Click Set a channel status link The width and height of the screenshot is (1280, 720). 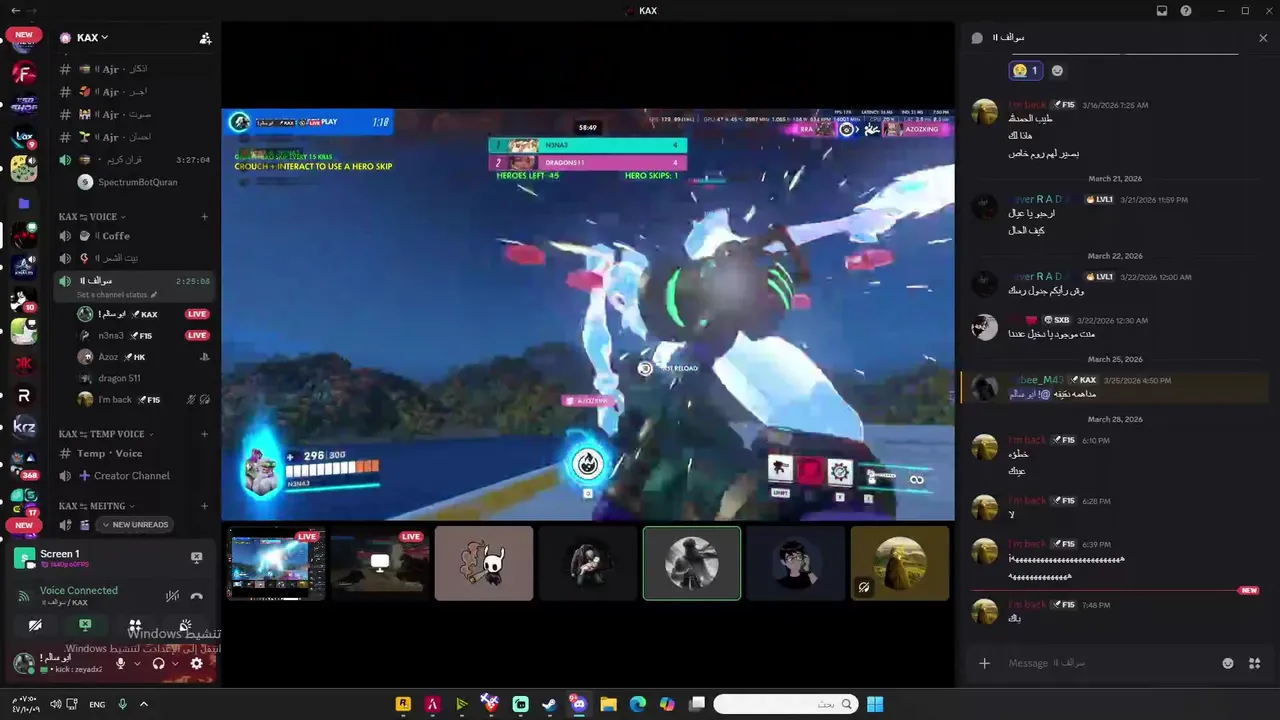click(117, 295)
